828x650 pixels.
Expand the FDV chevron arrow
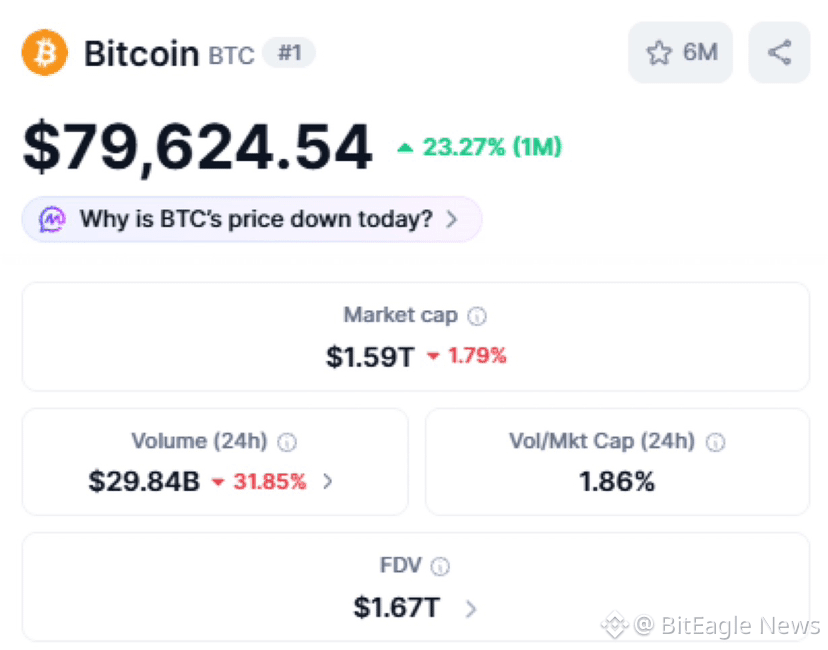pos(471,608)
